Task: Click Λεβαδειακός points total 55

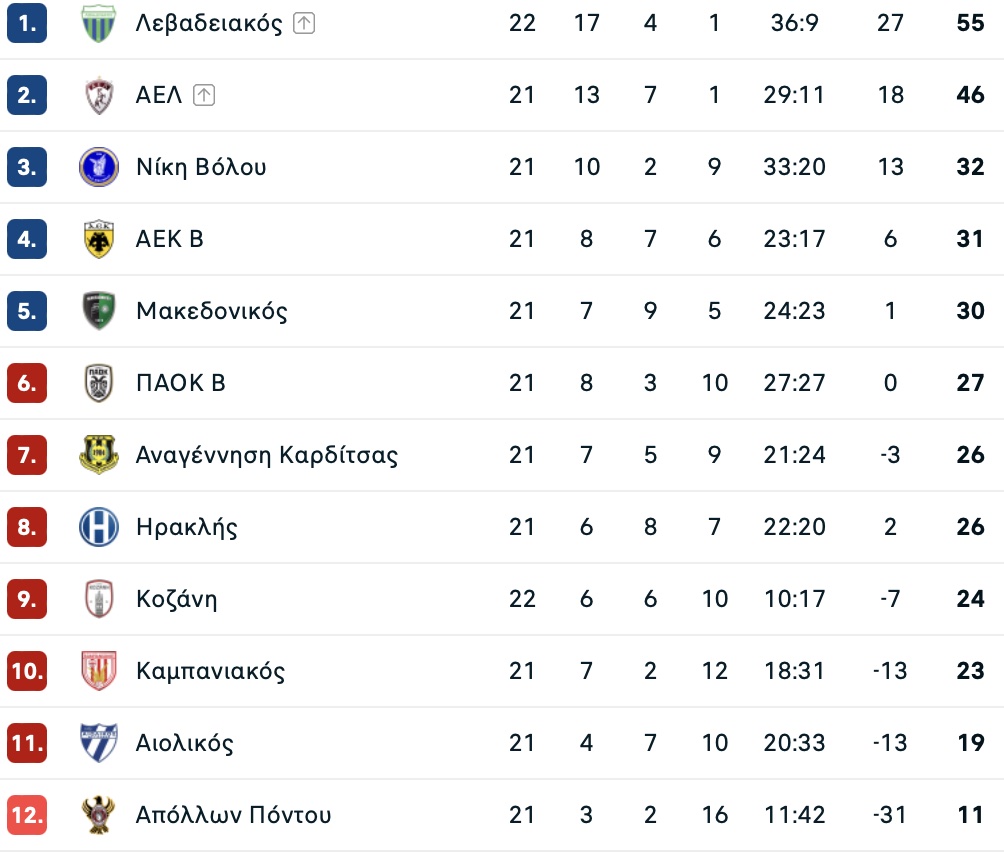Action: 970,23
